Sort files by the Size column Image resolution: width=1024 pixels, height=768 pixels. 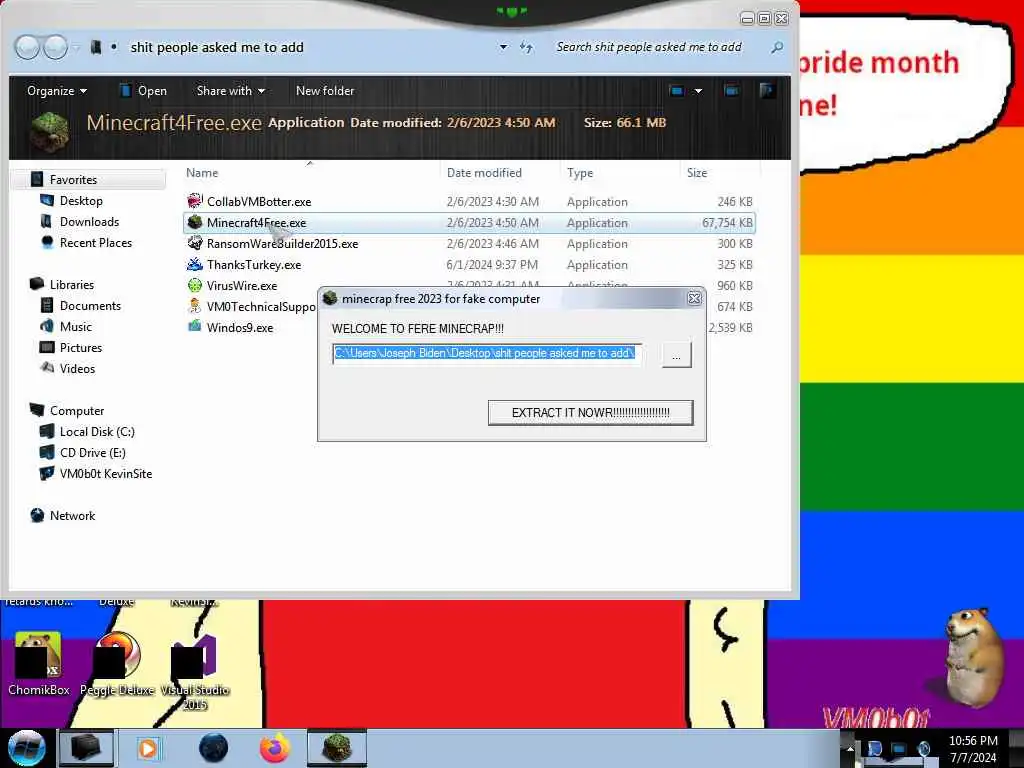point(697,173)
